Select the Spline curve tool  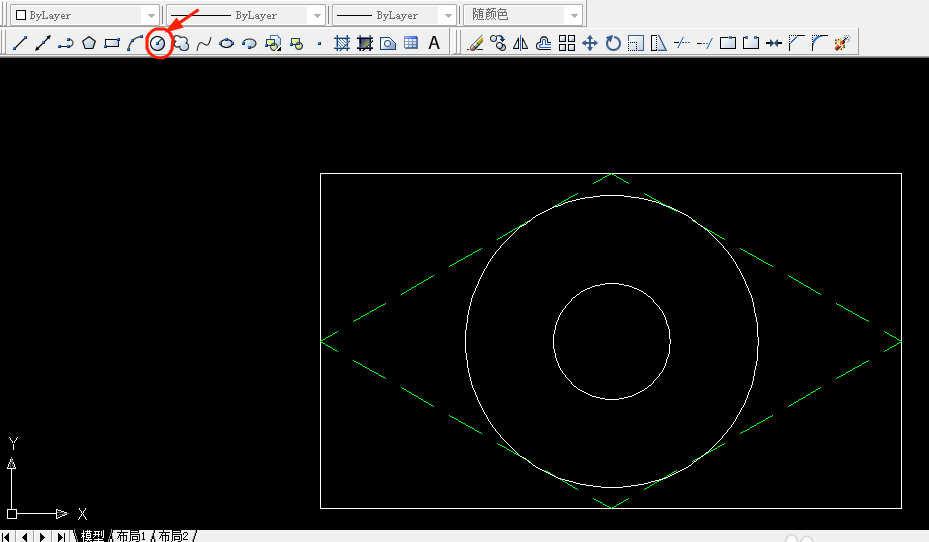pyautogui.click(x=204, y=43)
